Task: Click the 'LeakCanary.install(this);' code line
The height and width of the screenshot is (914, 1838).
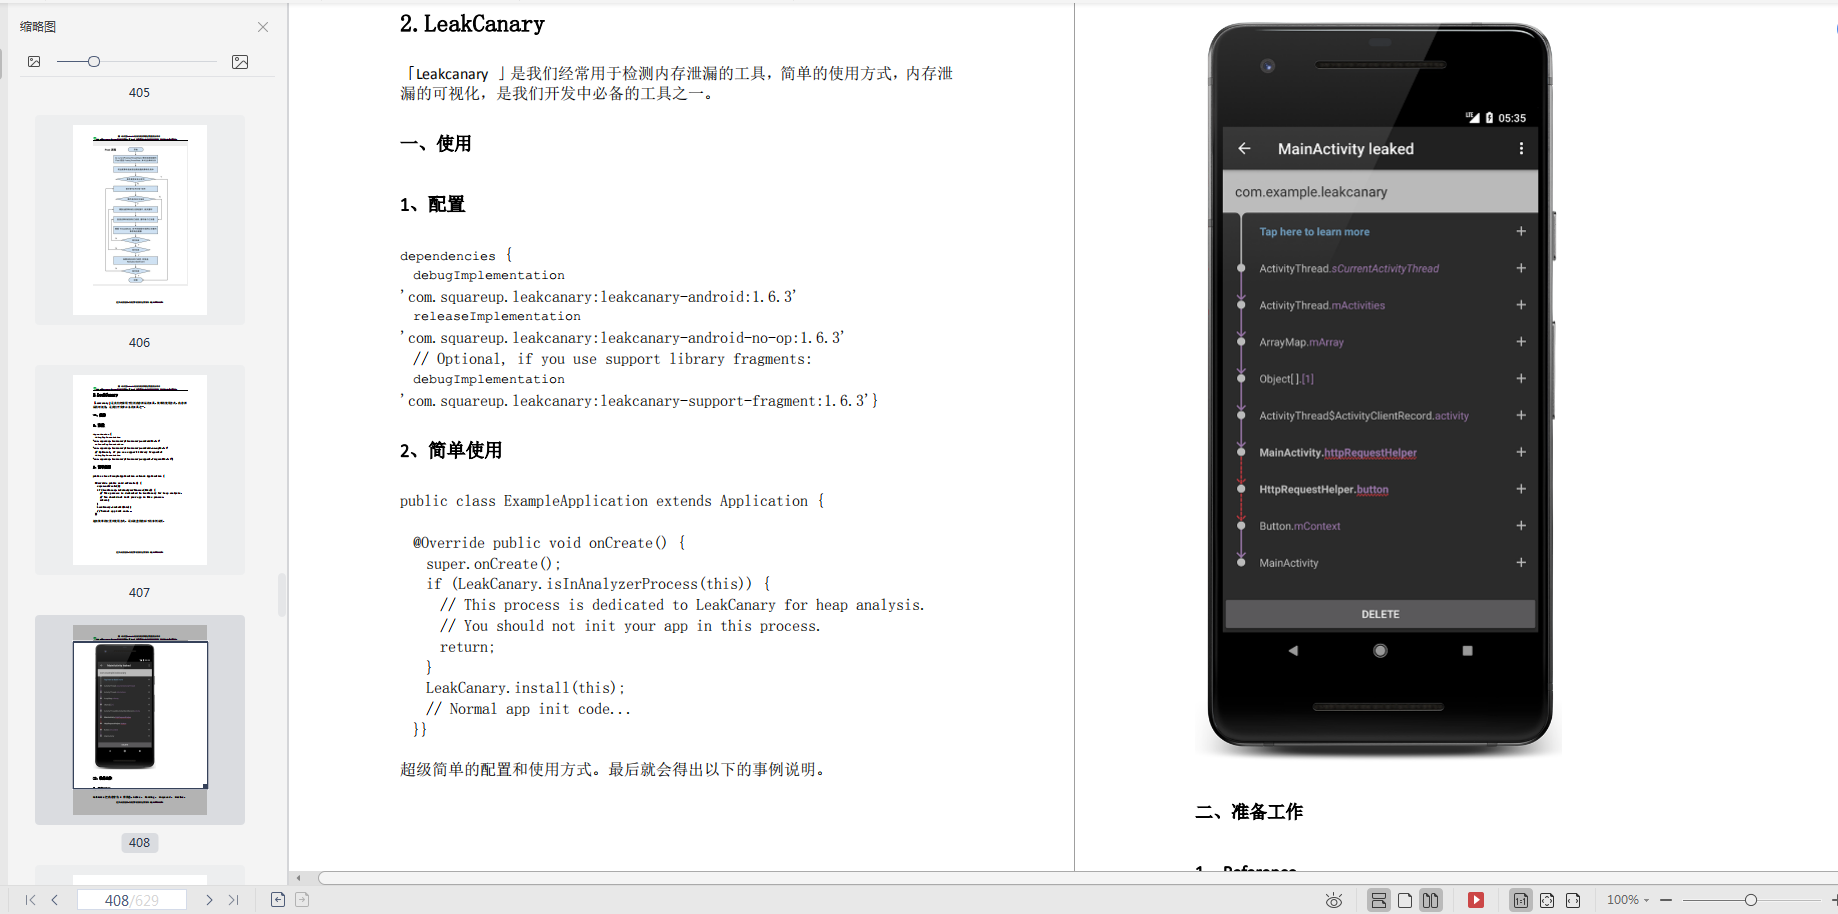Action: pos(525,688)
